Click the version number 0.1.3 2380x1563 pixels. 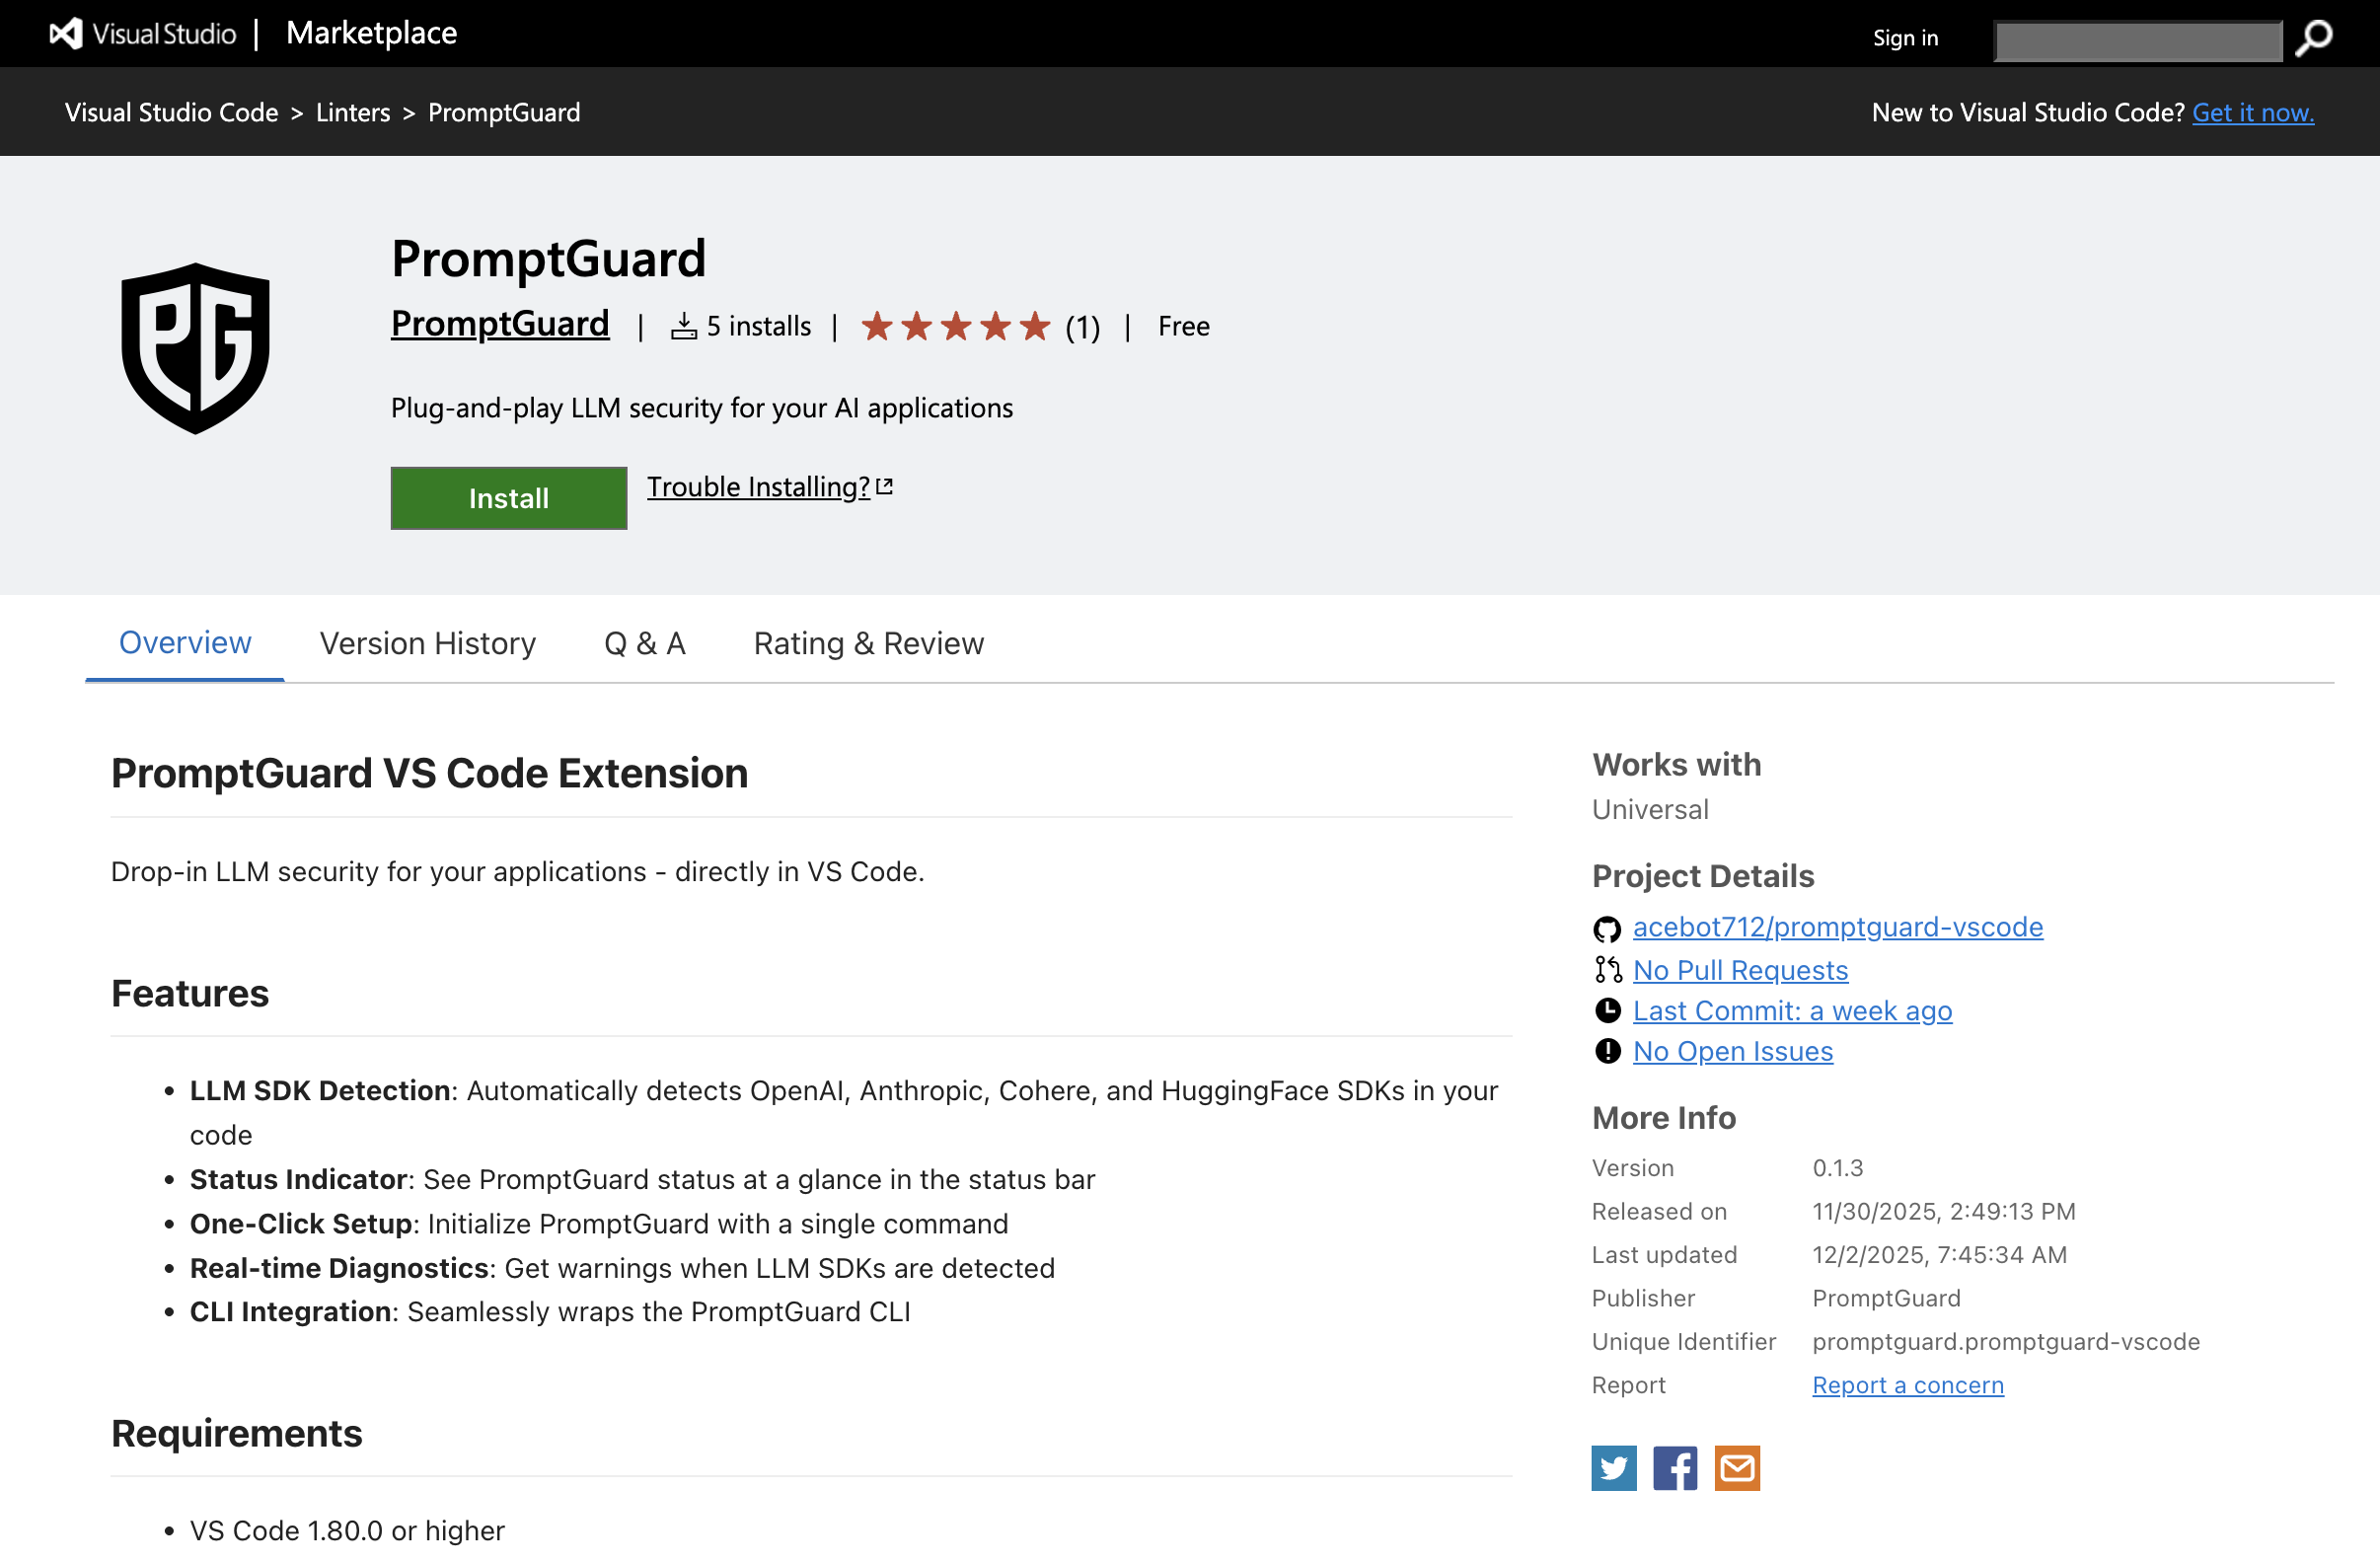[x=1838, y=1168]
